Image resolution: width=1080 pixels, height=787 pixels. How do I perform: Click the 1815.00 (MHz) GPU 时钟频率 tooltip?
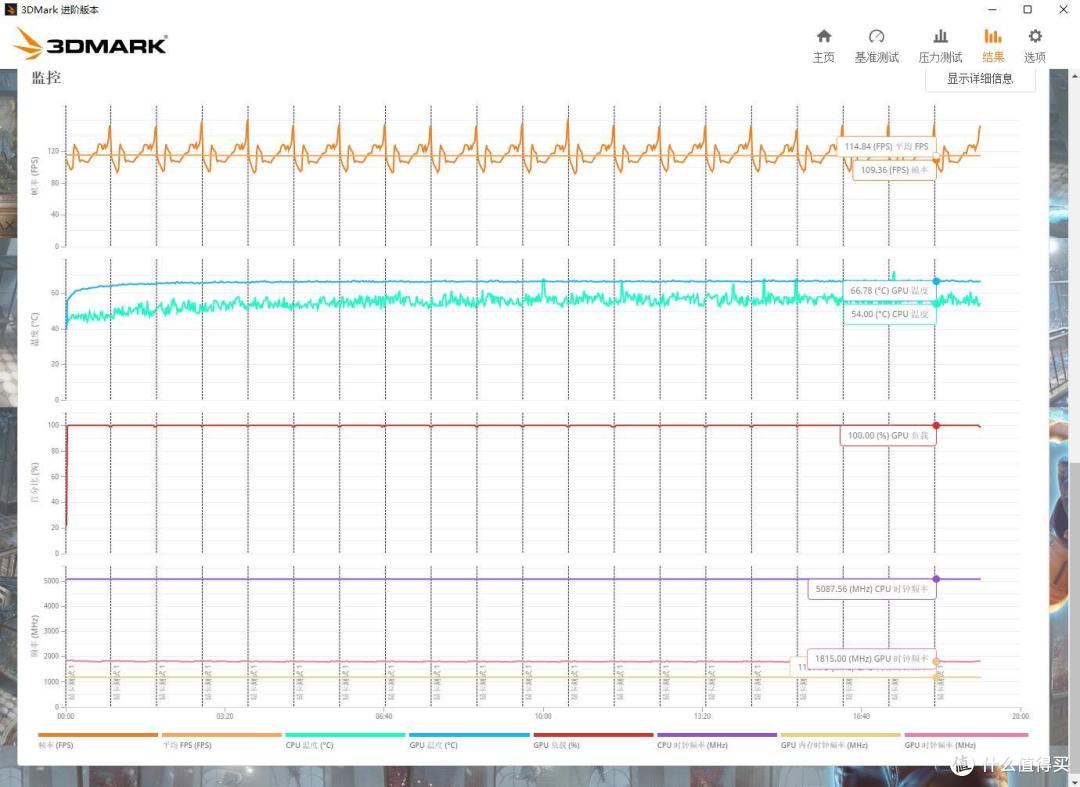[x=871, y=659]
